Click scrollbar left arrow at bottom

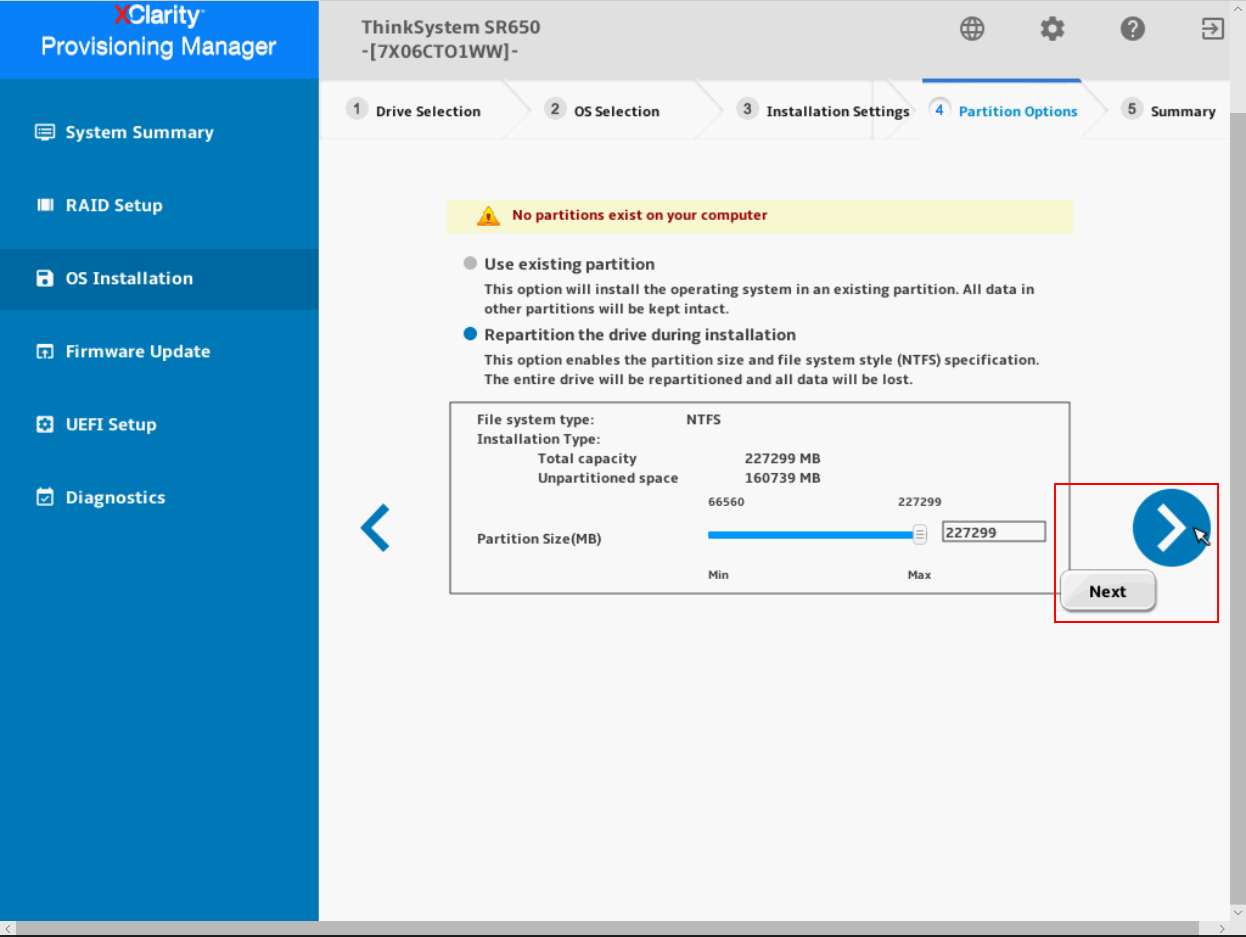point(8,929)
